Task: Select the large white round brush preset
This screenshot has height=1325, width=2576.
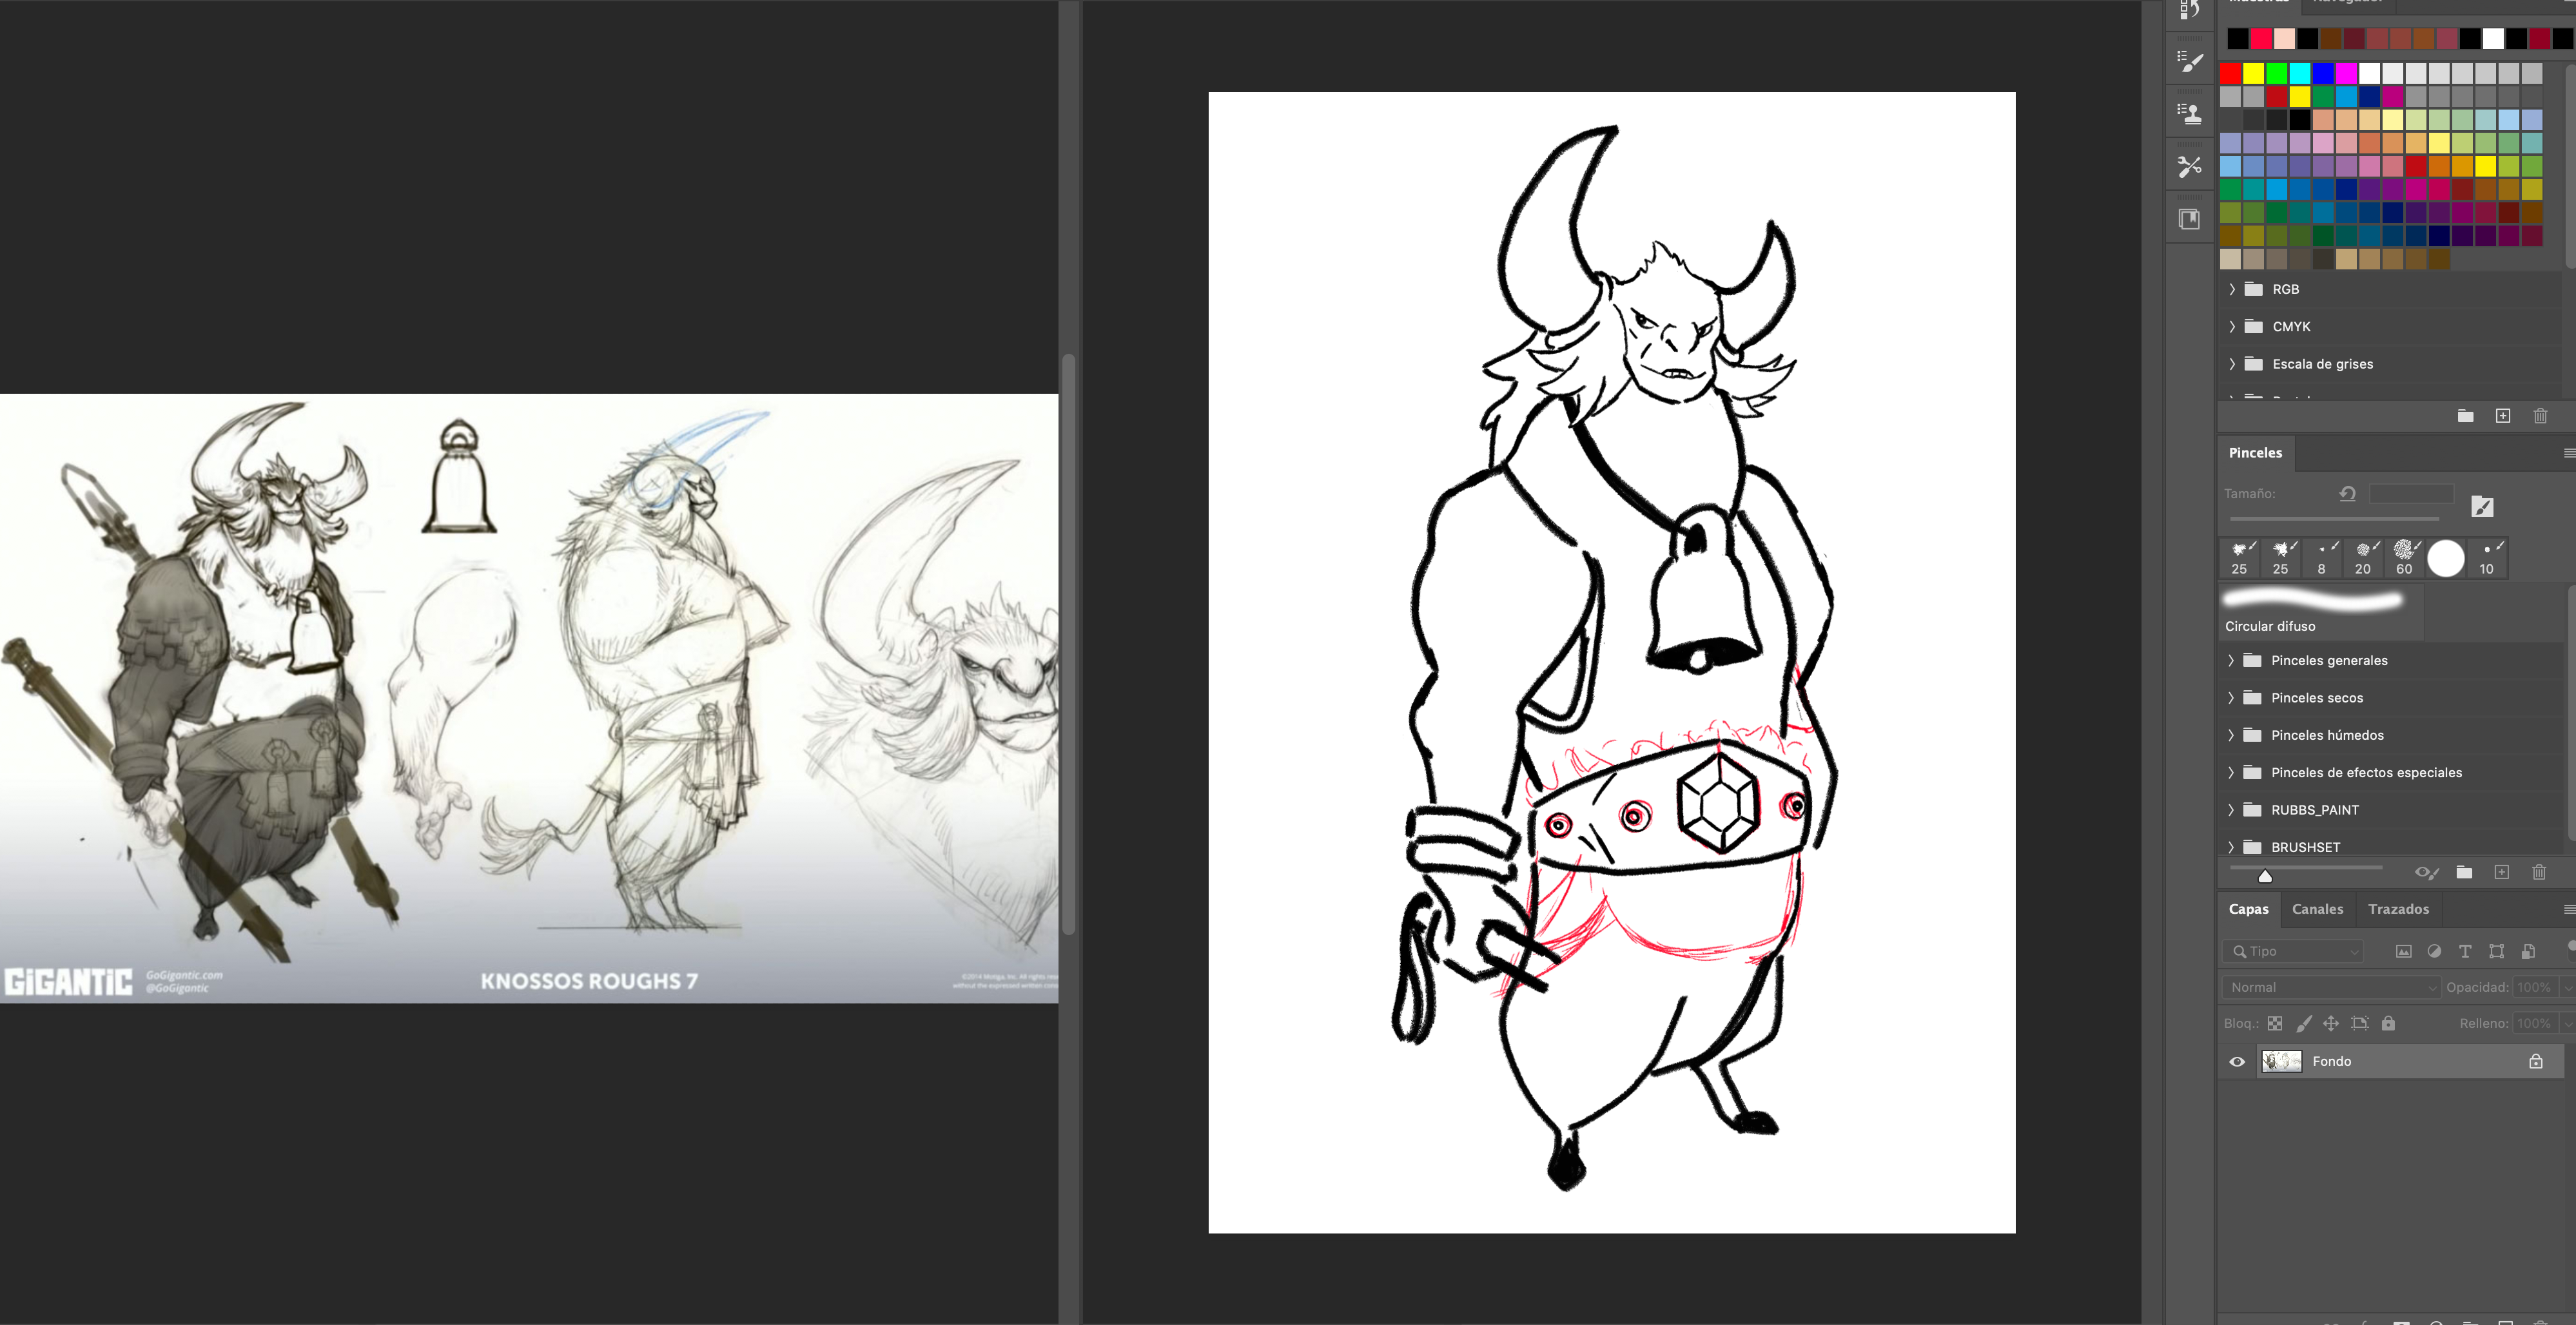Action: [2446, 558]
